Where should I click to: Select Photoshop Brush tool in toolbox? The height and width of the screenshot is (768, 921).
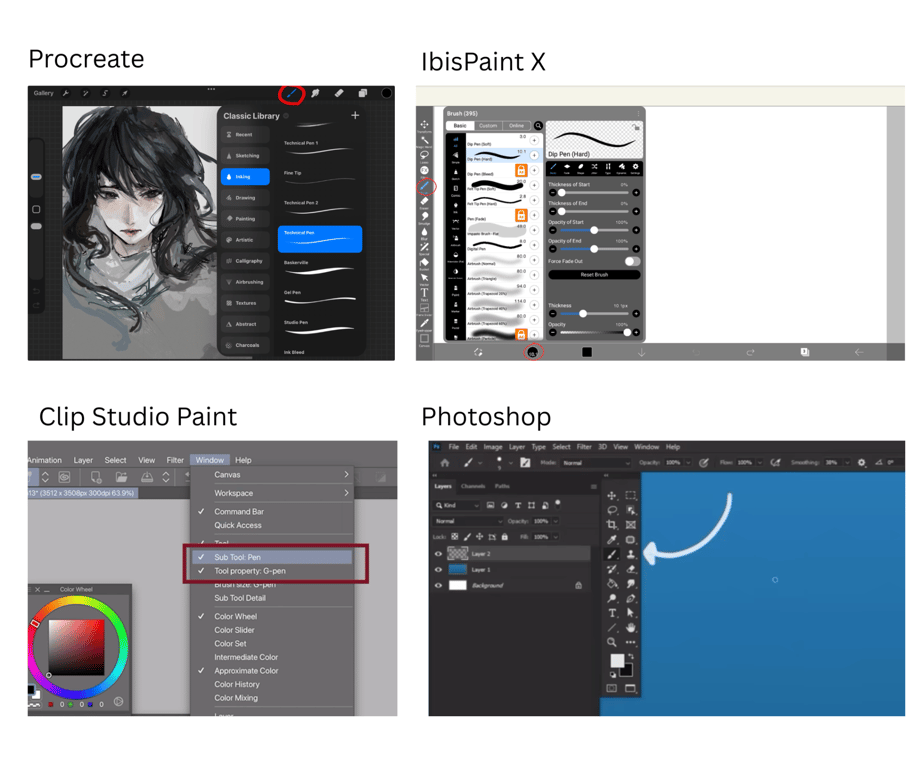click(x=611, y=554)
